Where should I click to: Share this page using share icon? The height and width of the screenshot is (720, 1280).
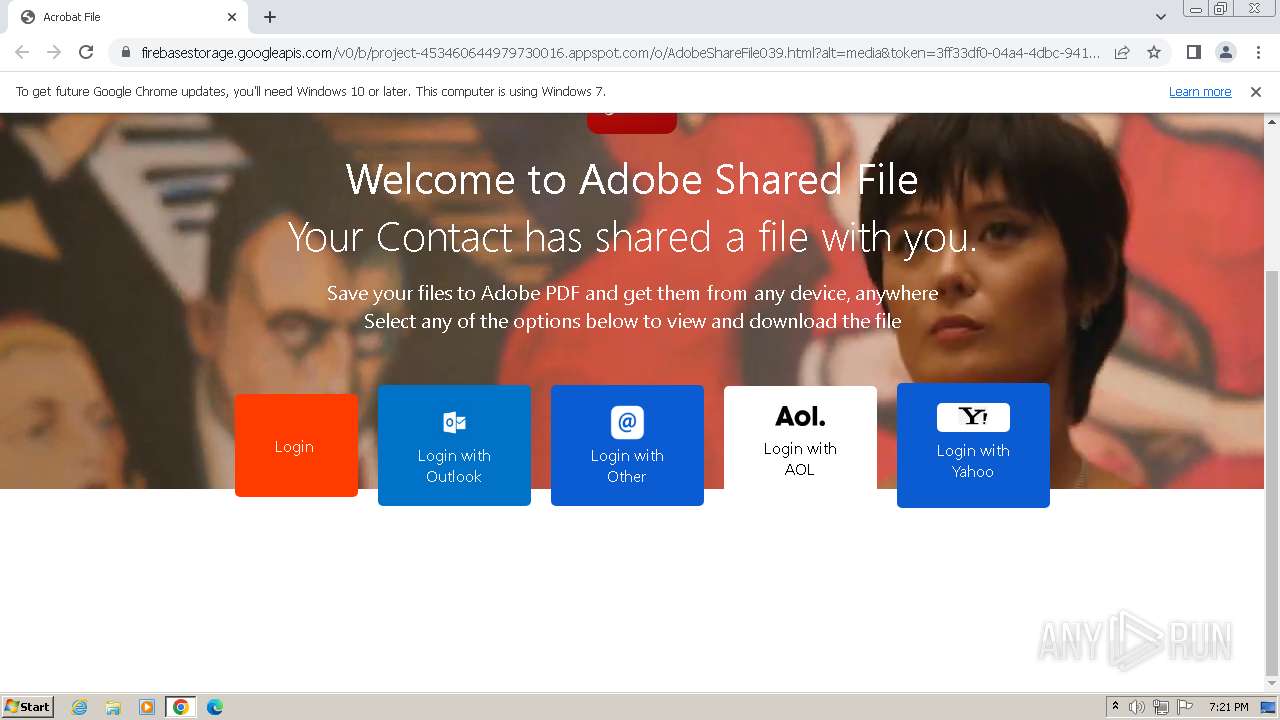[x=1122, y=52]
